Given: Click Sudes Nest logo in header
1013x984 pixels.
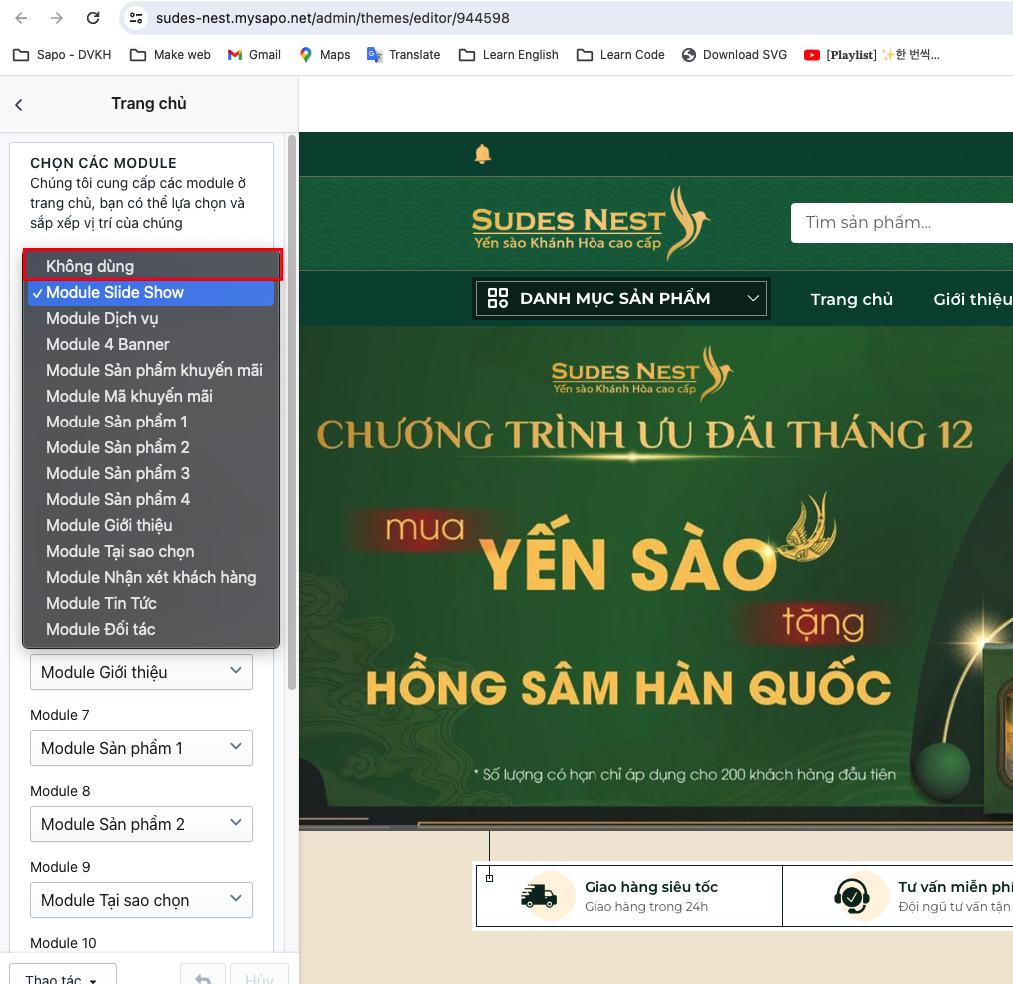Looking at the screenshot, I should [x=590, y=224].
